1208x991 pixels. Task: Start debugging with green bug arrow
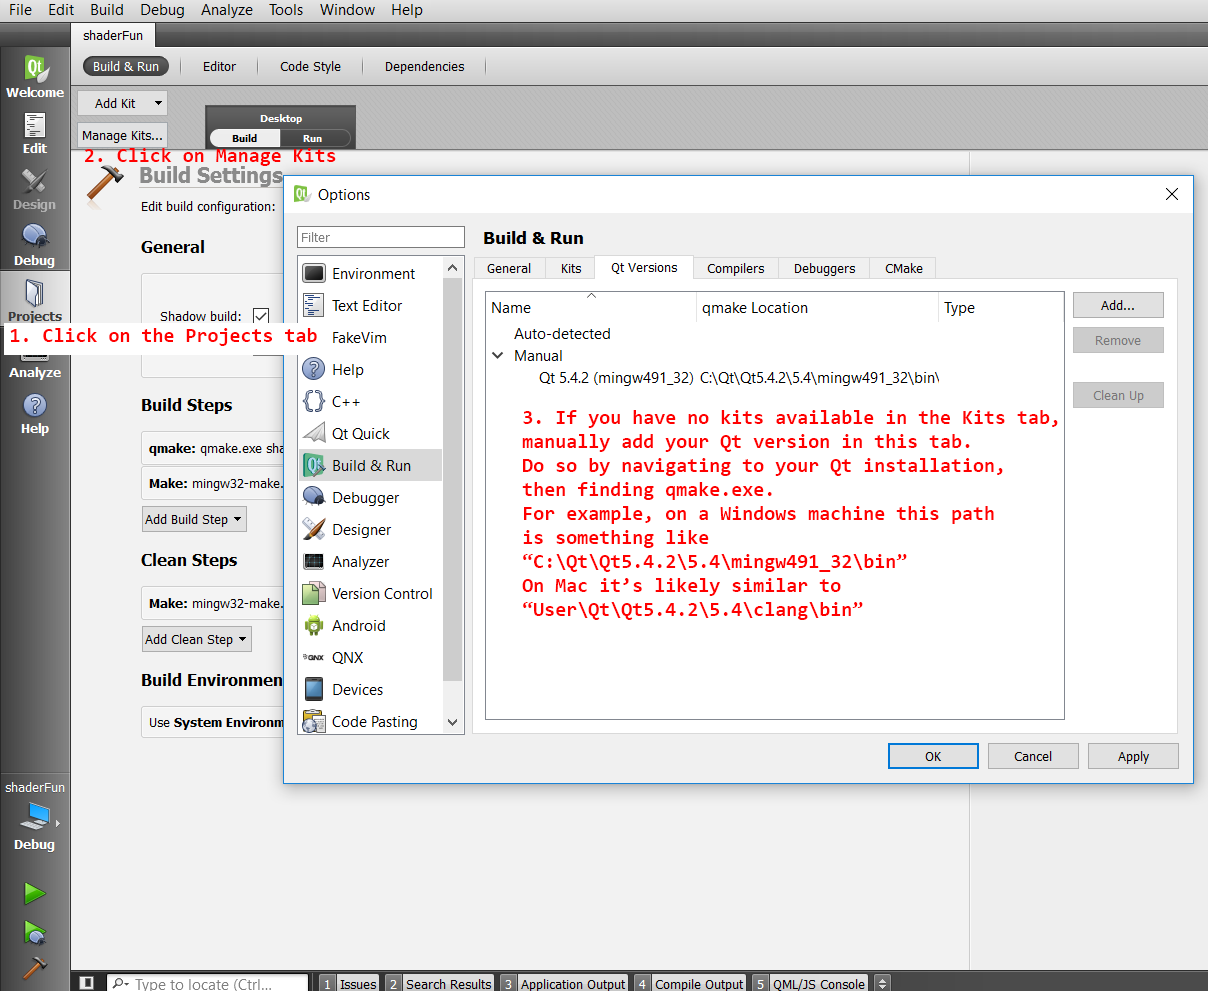[35, 932]
